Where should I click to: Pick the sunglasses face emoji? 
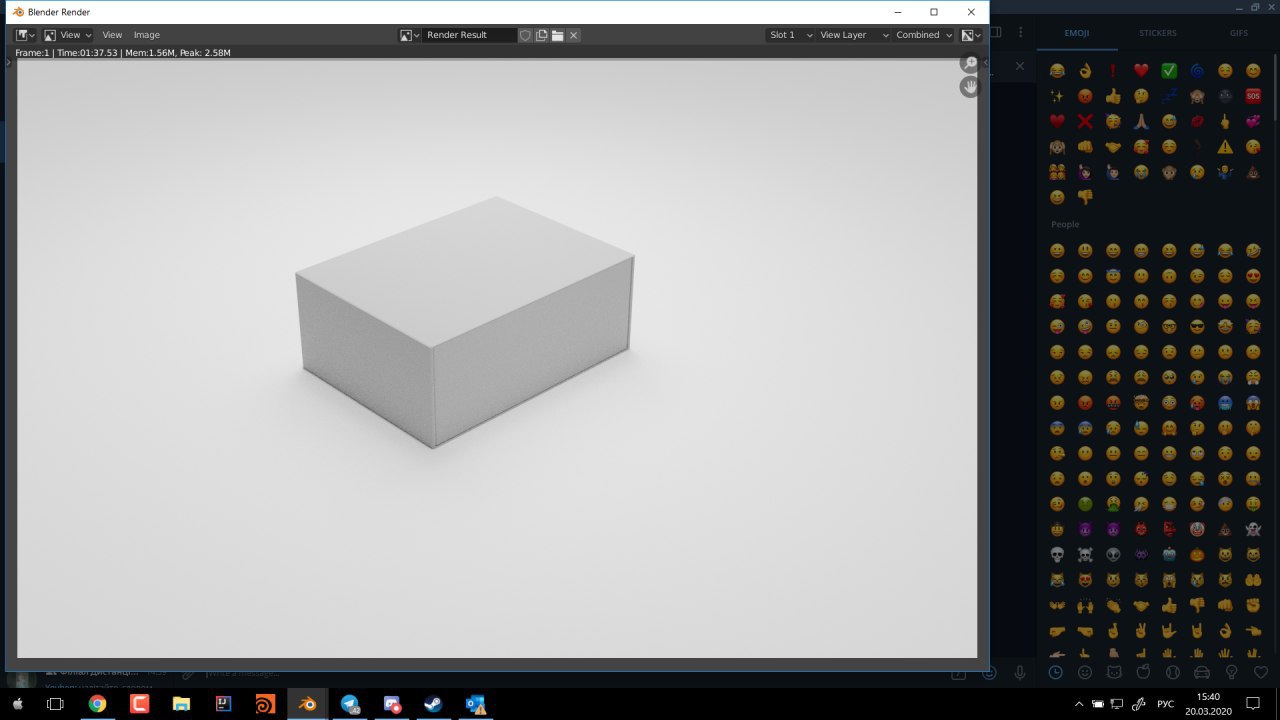click(x=1197, y=326)
